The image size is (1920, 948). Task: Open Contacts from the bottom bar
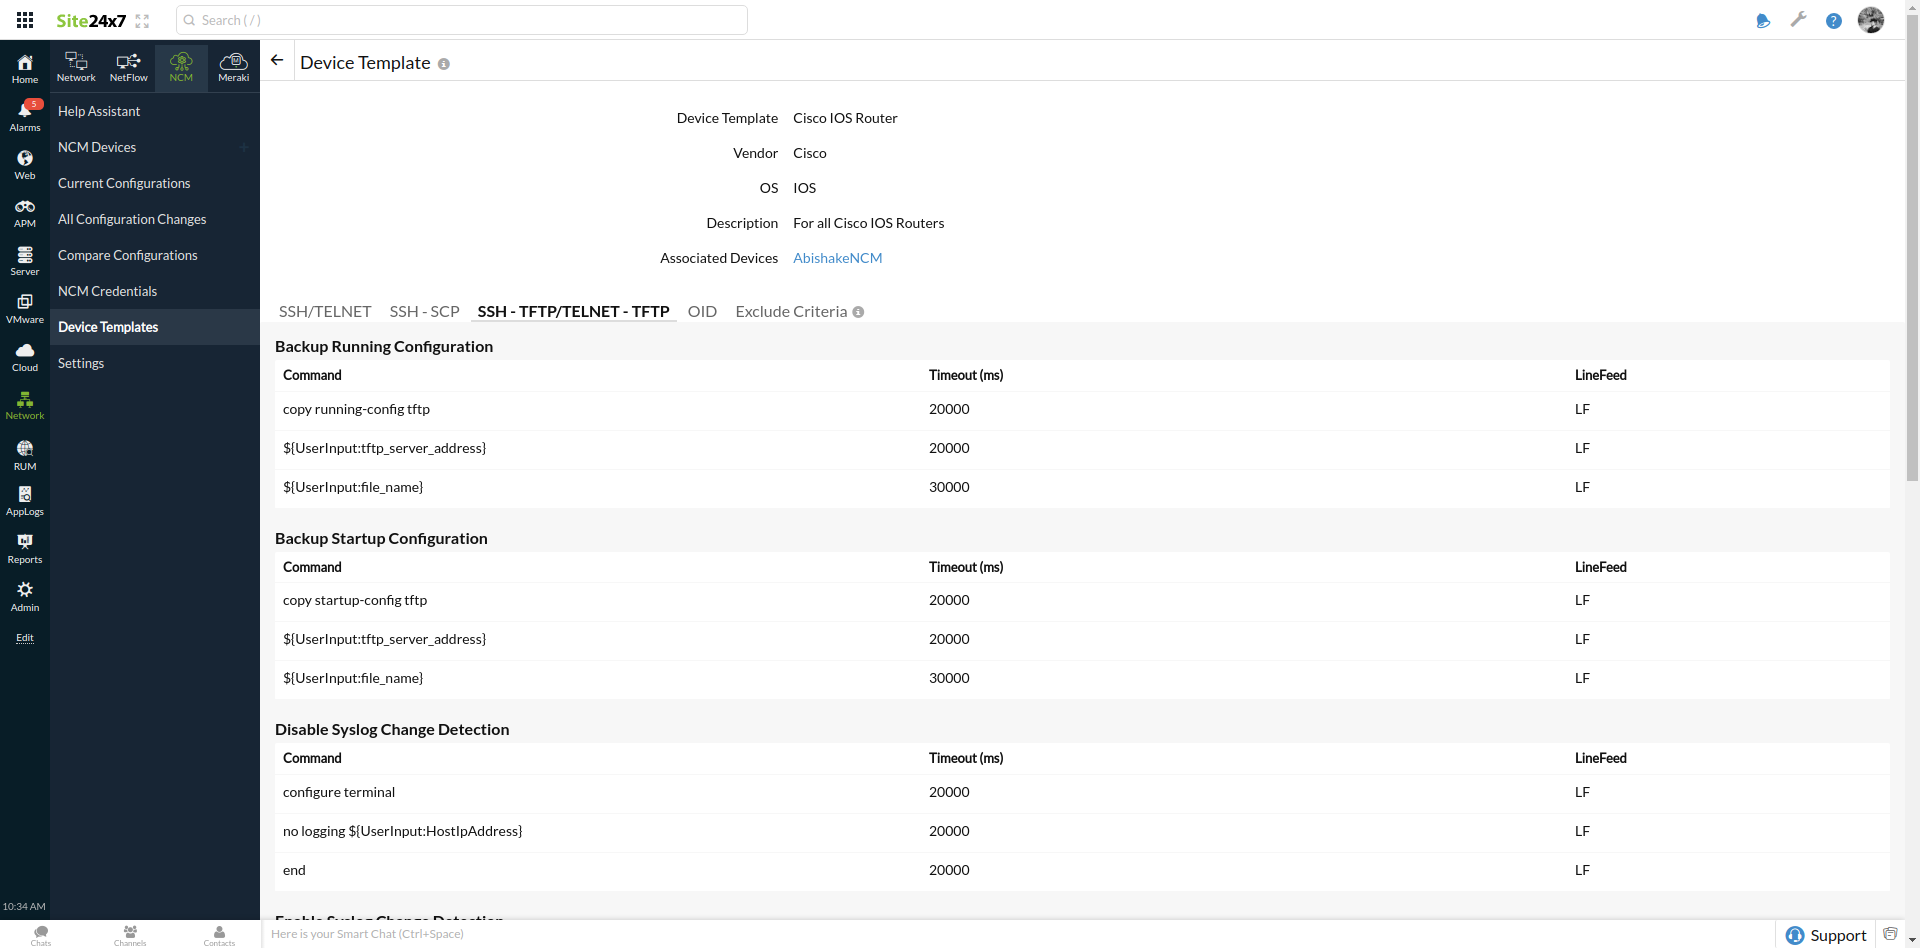[x=218, y=934]
